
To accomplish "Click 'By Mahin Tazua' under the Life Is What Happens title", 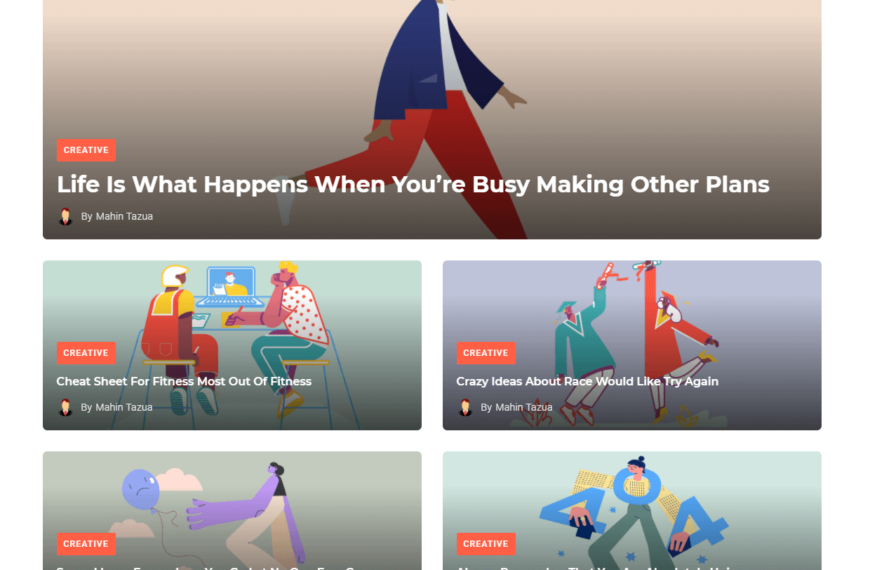I will [x=117, y=216].
